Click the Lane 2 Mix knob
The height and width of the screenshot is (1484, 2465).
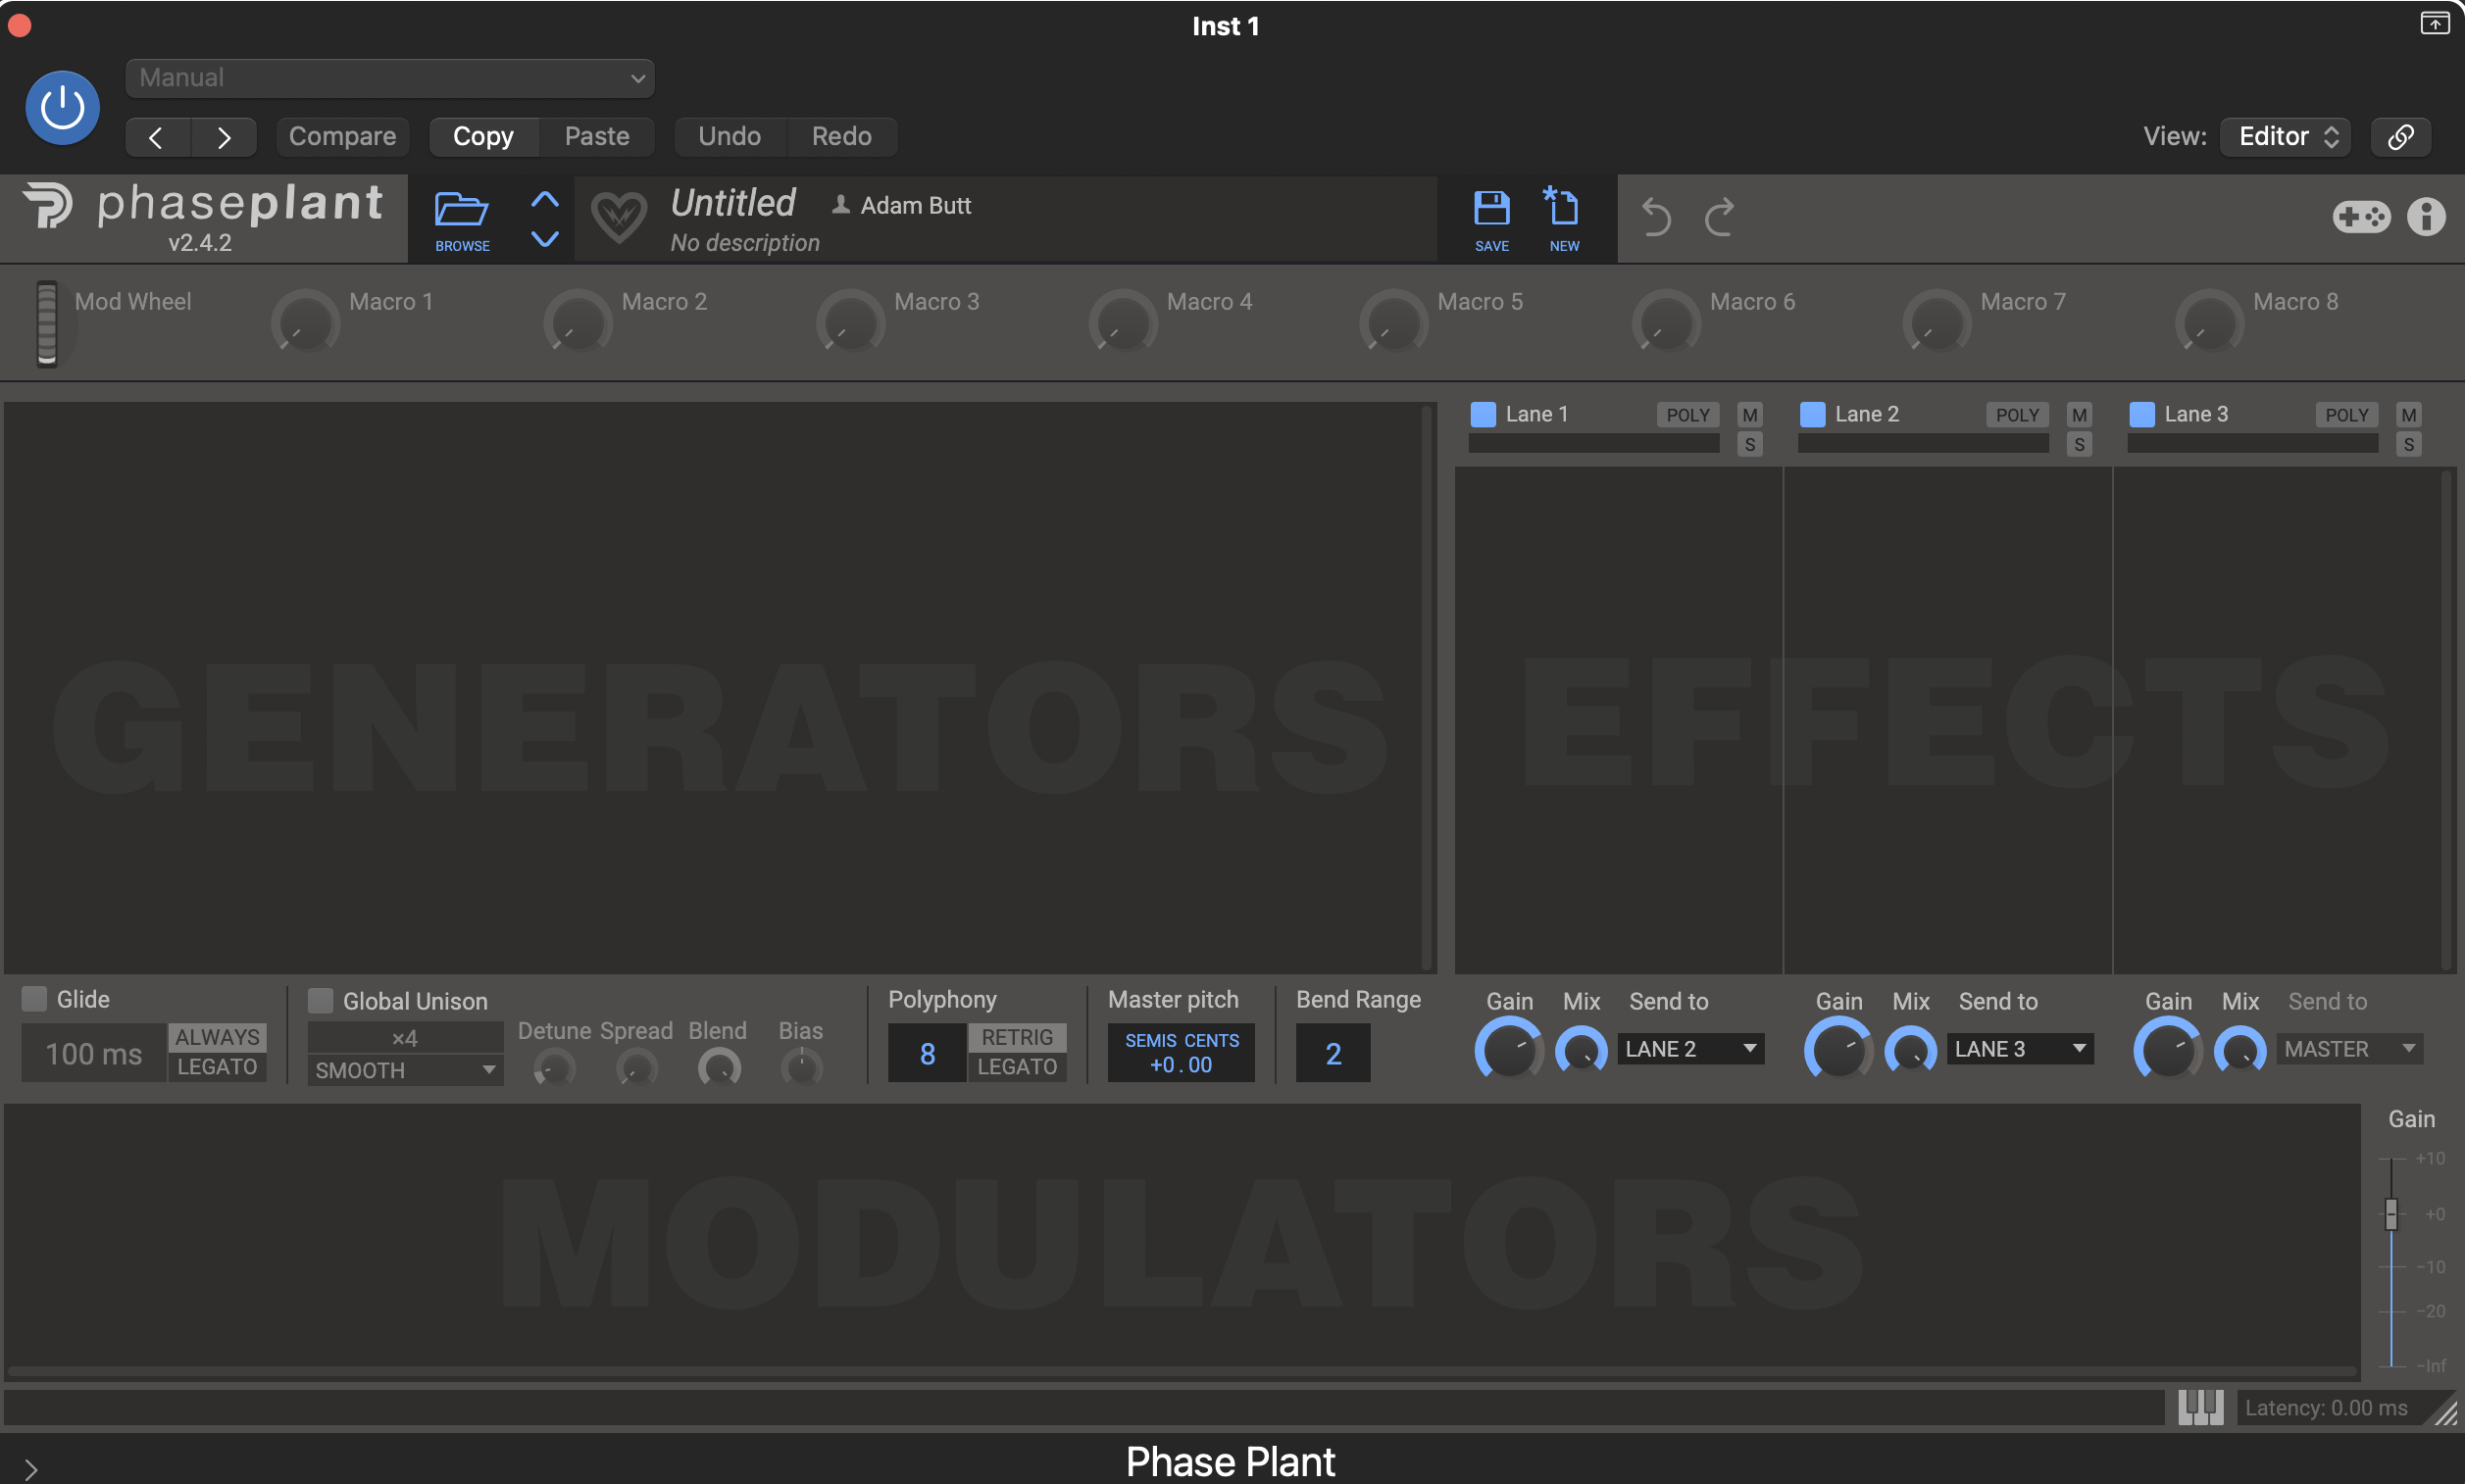click(1910, 1051)
